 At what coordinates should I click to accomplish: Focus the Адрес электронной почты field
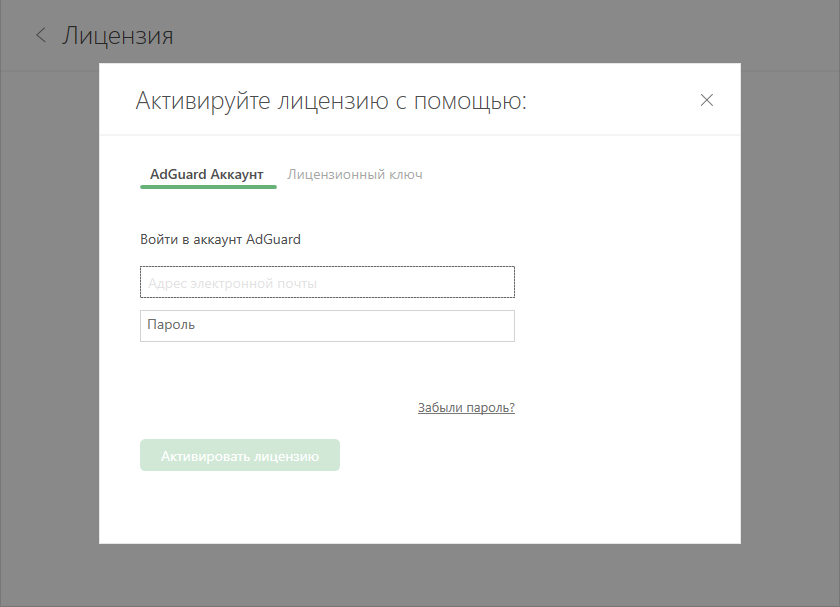click(x=327, y=282)
